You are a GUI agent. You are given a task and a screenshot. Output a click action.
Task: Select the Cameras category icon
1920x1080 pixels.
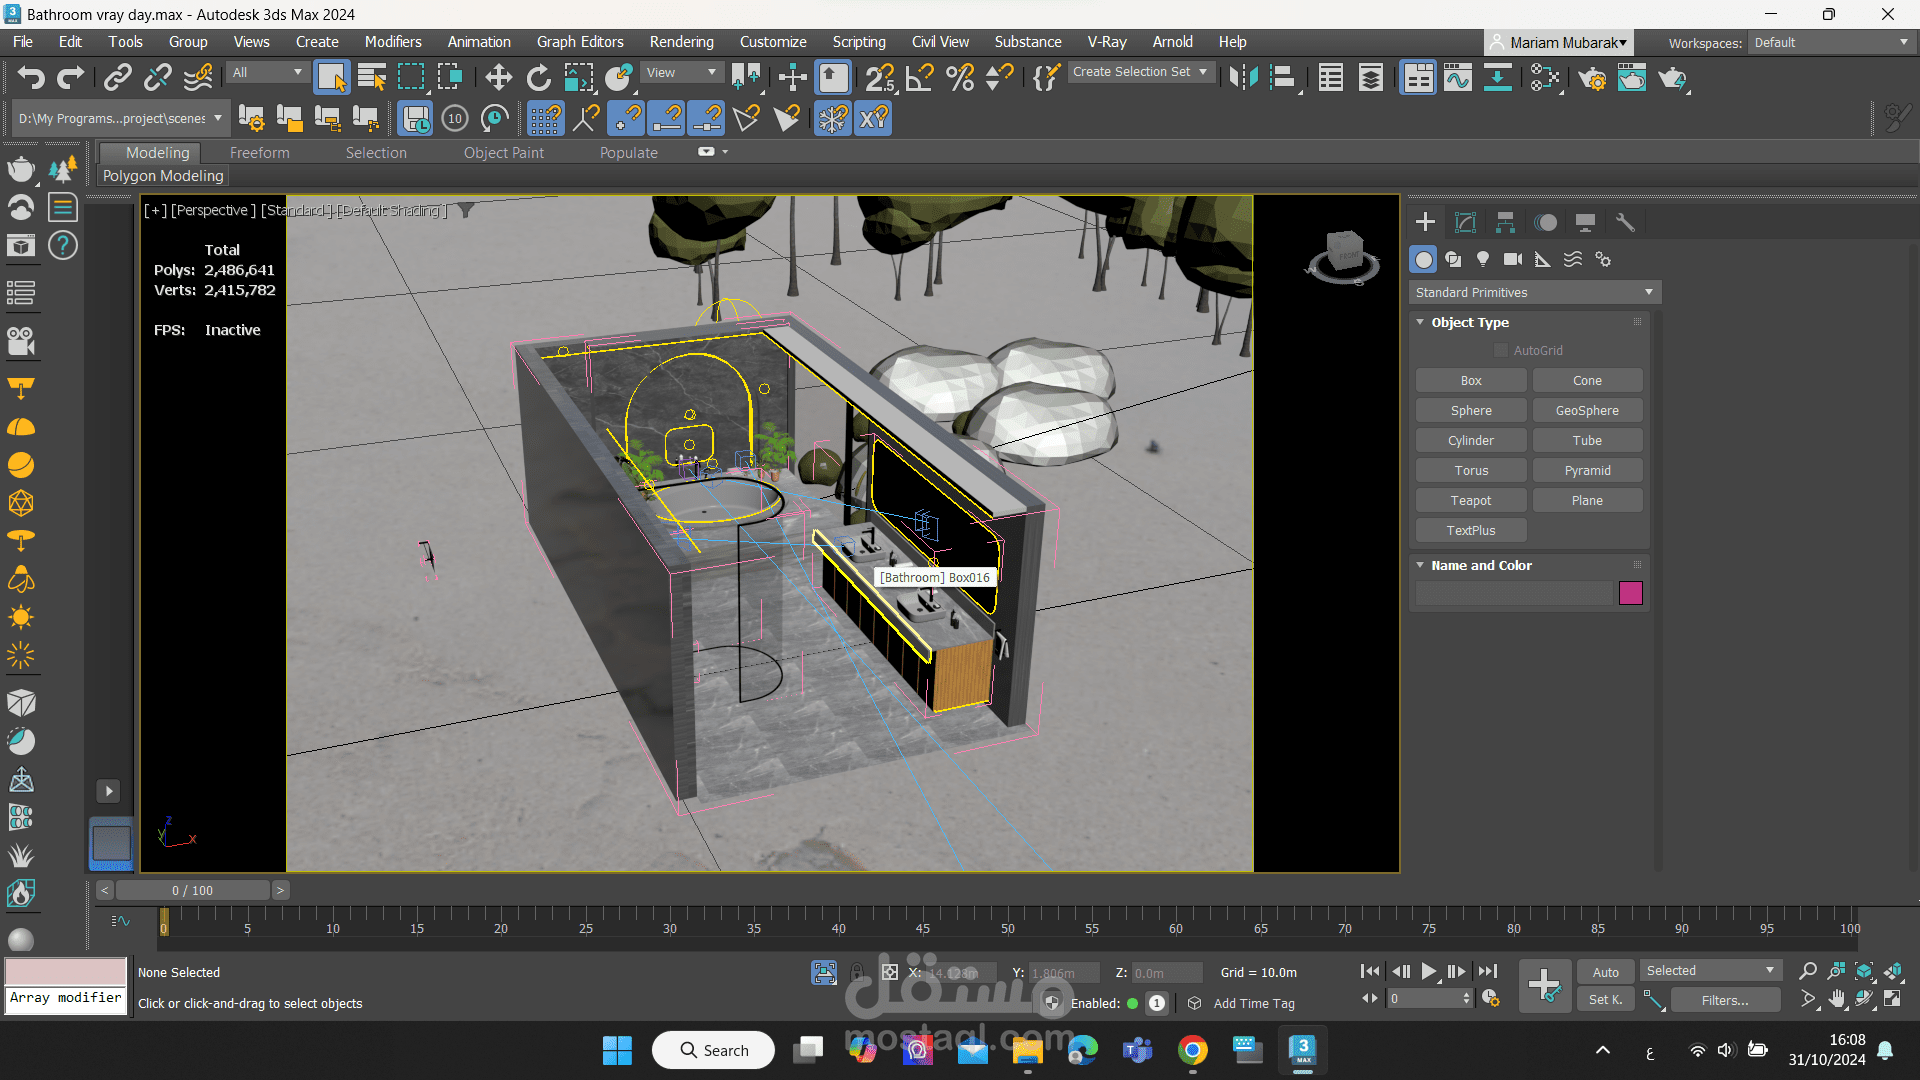pos(1513,259)
